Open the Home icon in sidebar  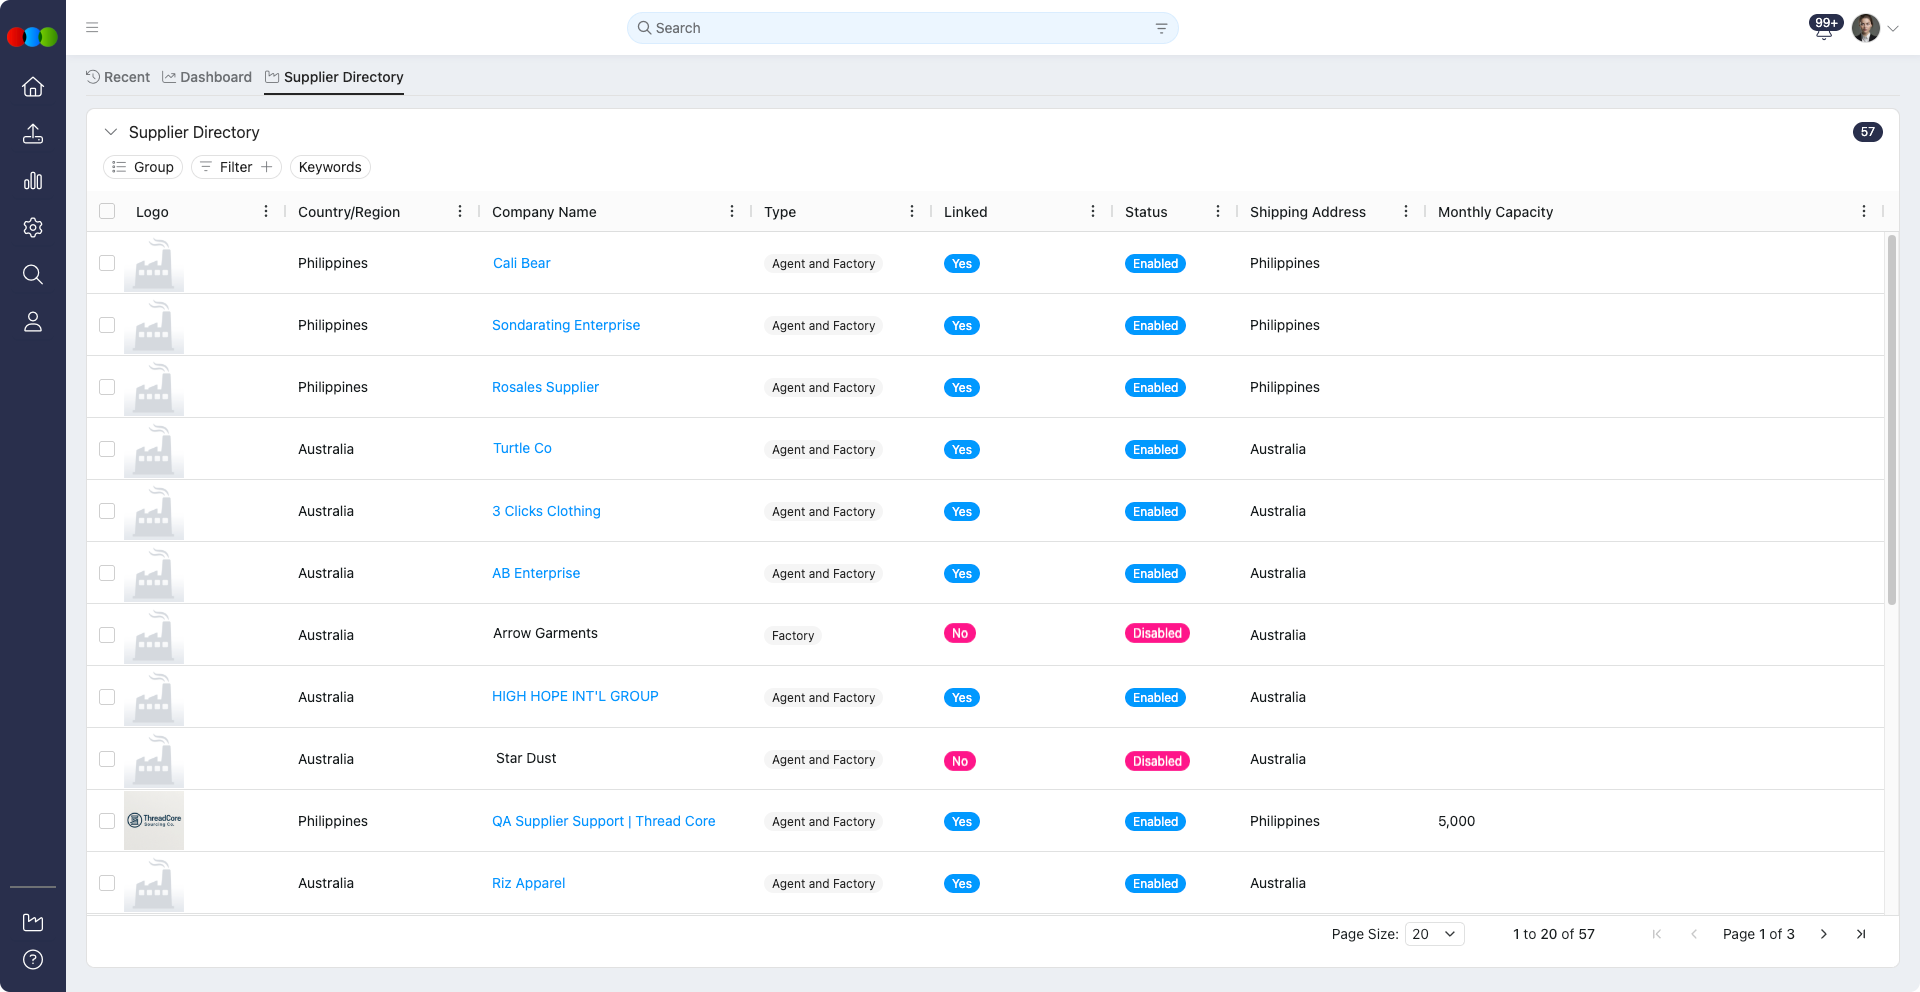[33, 87]
